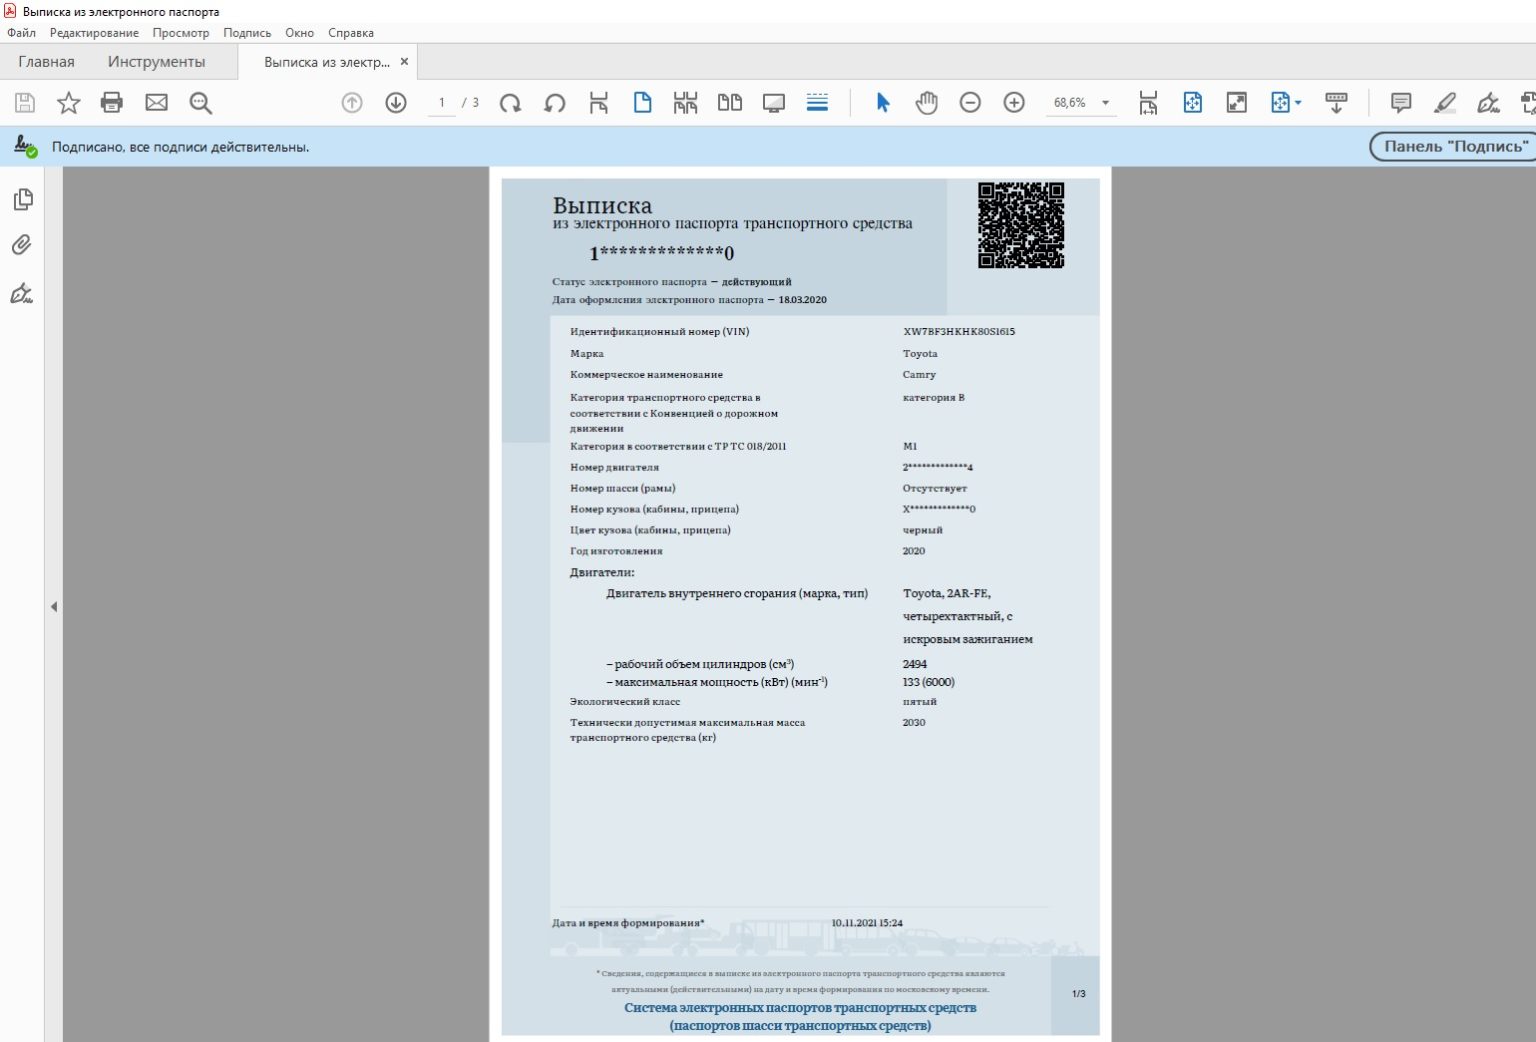This screenshot has width=1536, height=1042.
Task: Open the Файл menu
Action: click(x=21, y=33)
